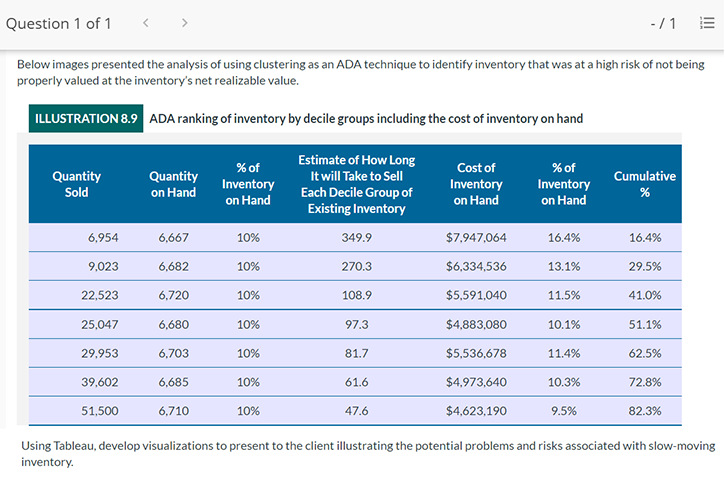Image resolution: width=725 pixels, height=481 pixels.
Task: Select the ILLUSTRATION 8.9 label
Action: [86, 119]
